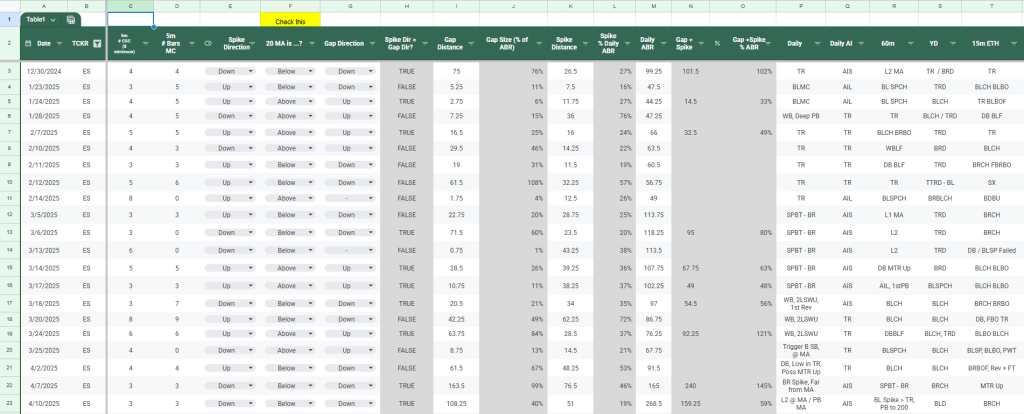
Task: Click the table view icon beside Table1
Action: click(71, 19)
